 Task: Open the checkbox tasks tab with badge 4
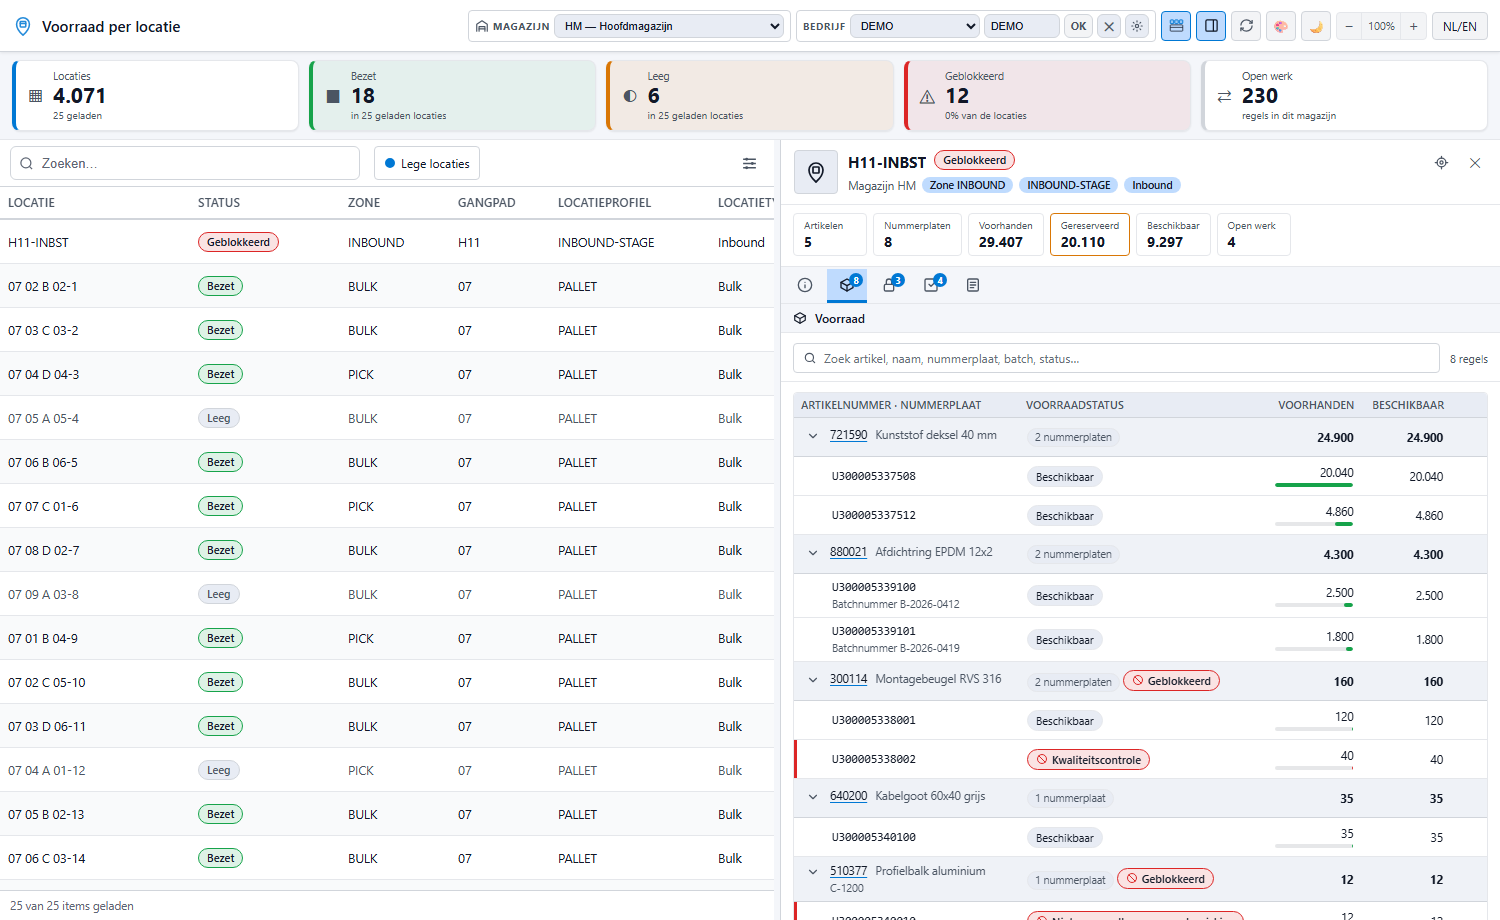click(932, 285)
